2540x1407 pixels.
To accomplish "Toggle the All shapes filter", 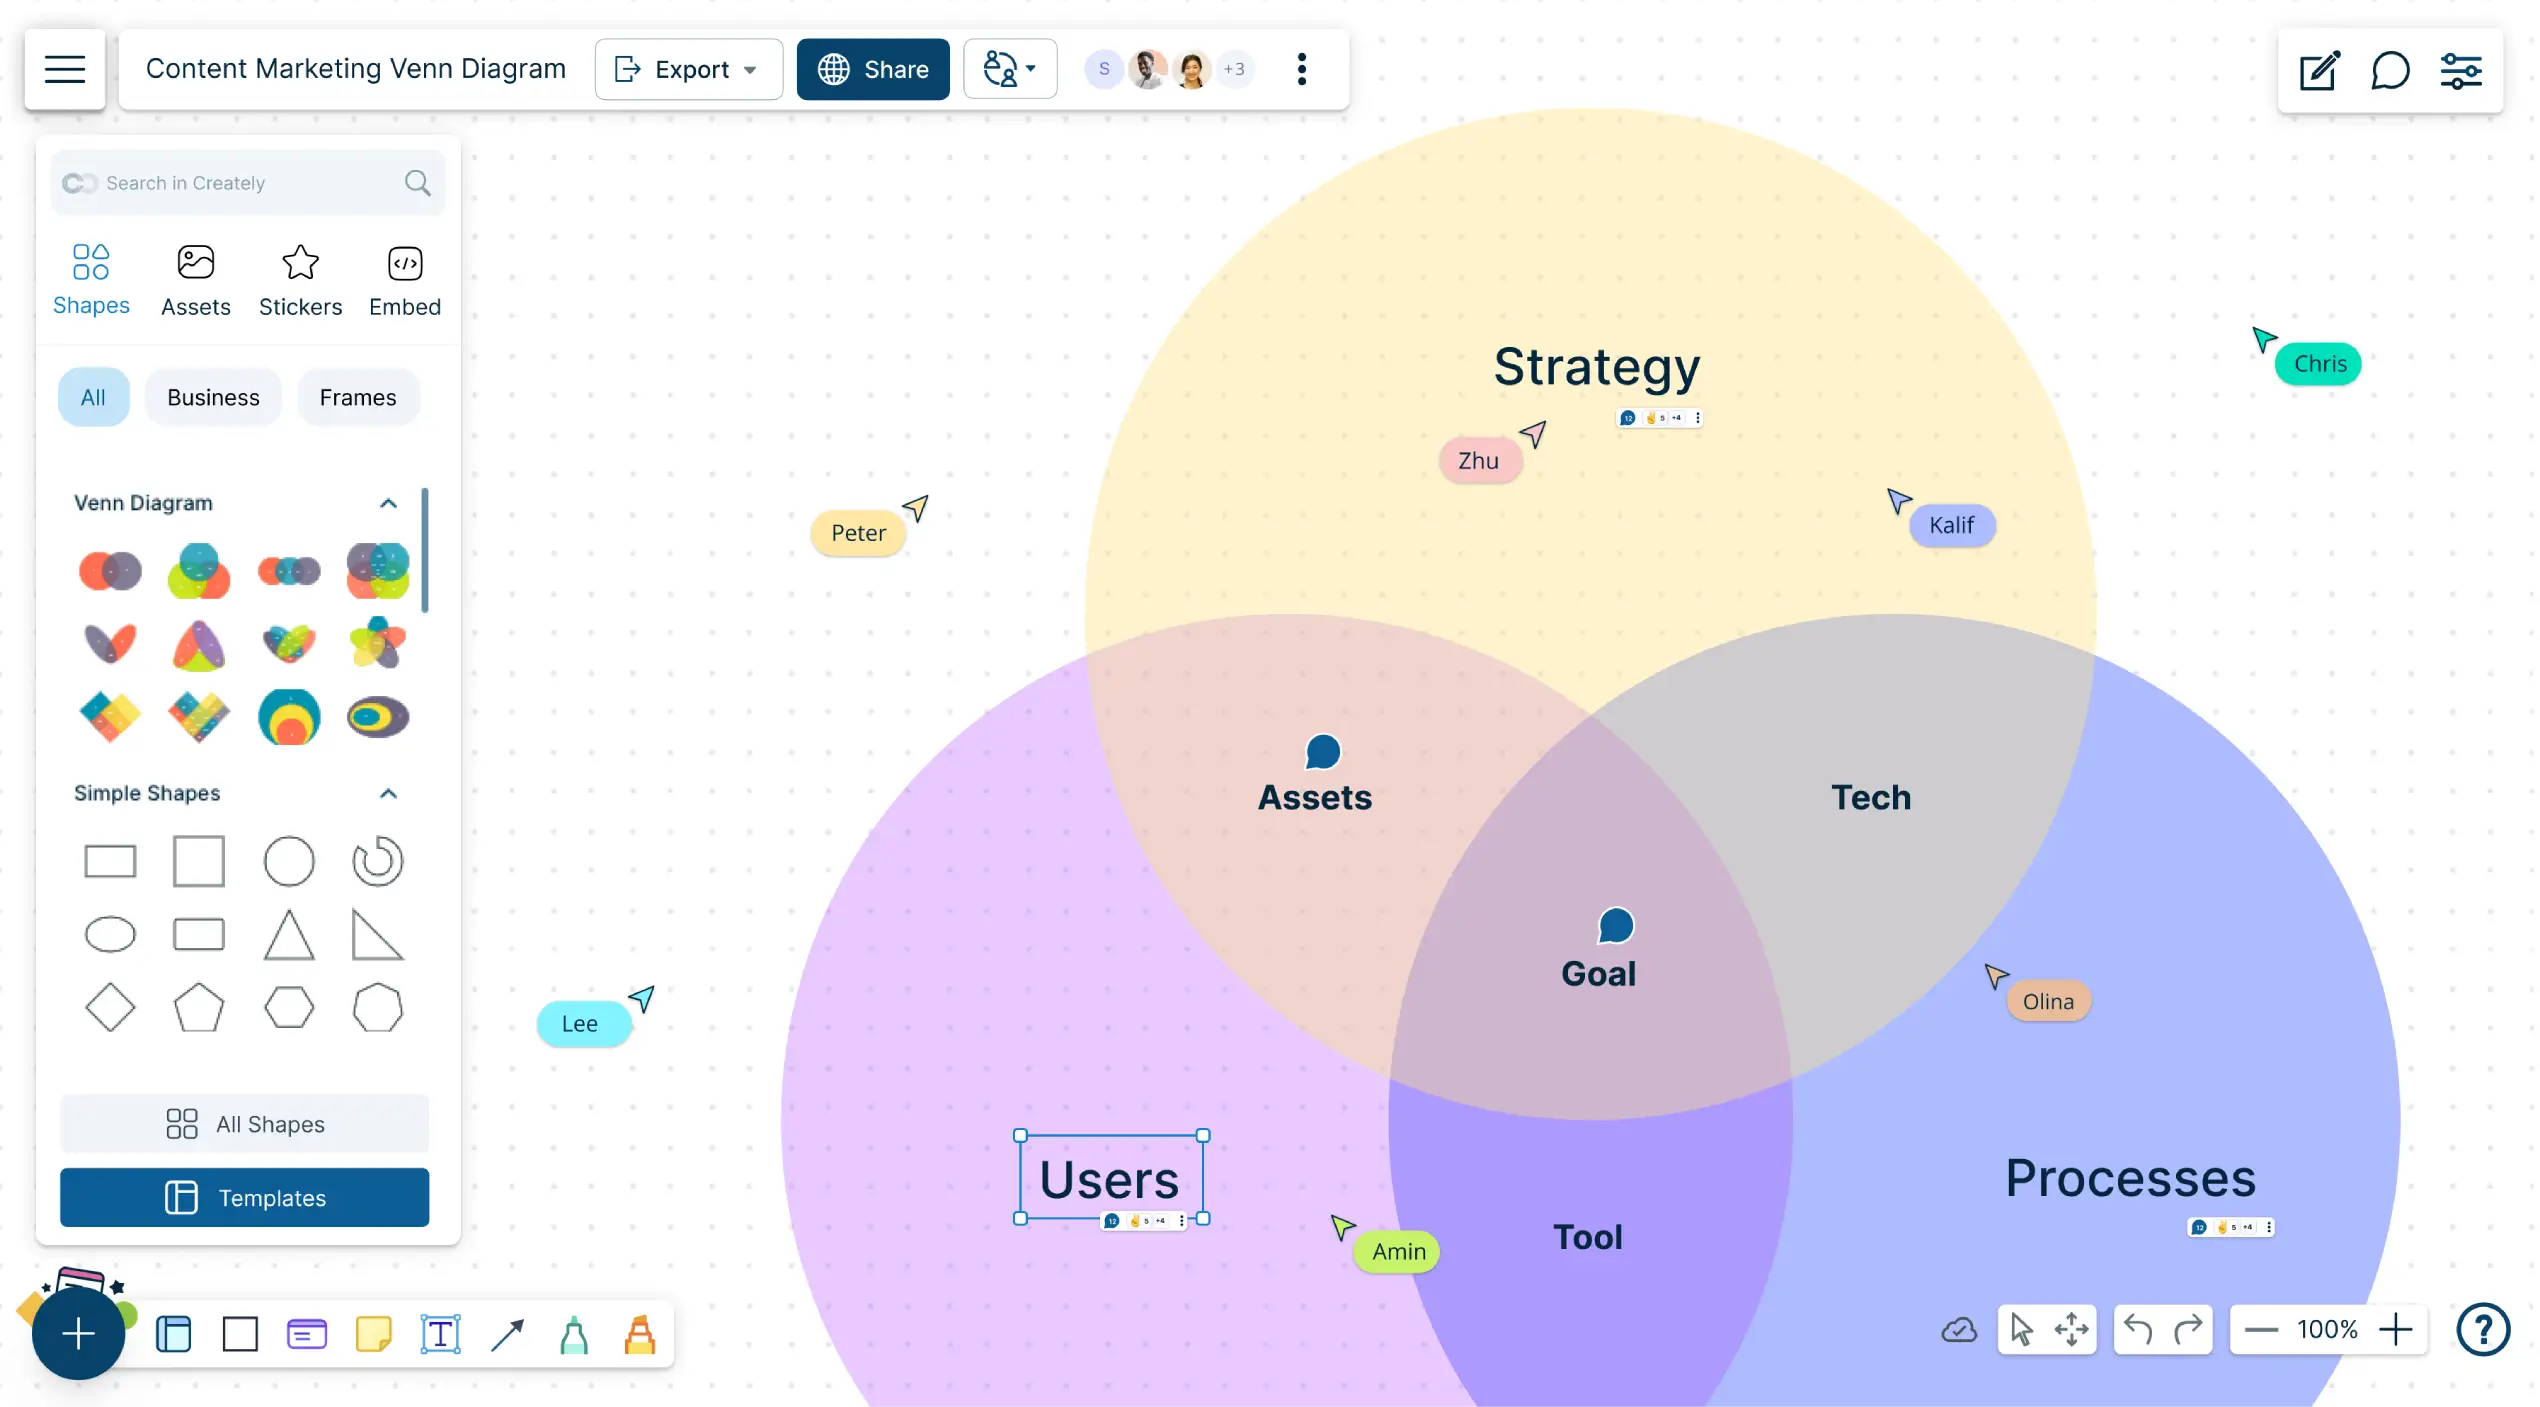I will pos(94,397).
